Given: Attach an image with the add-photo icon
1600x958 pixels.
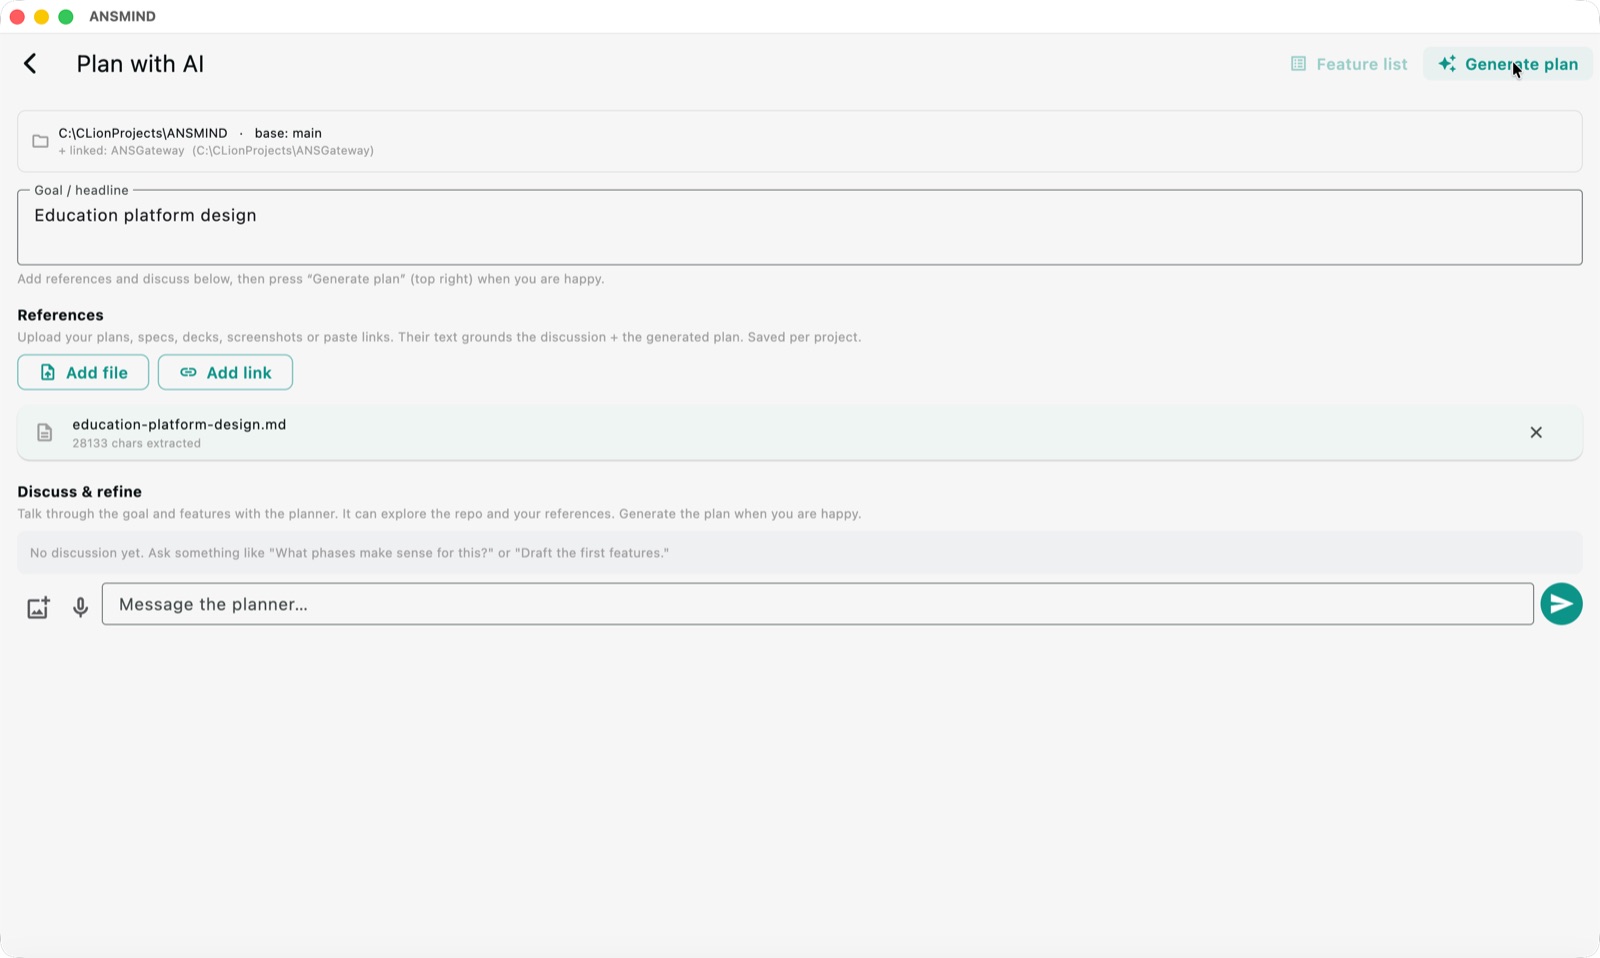Looking at the screenshot, I should [x=38, y=606].
